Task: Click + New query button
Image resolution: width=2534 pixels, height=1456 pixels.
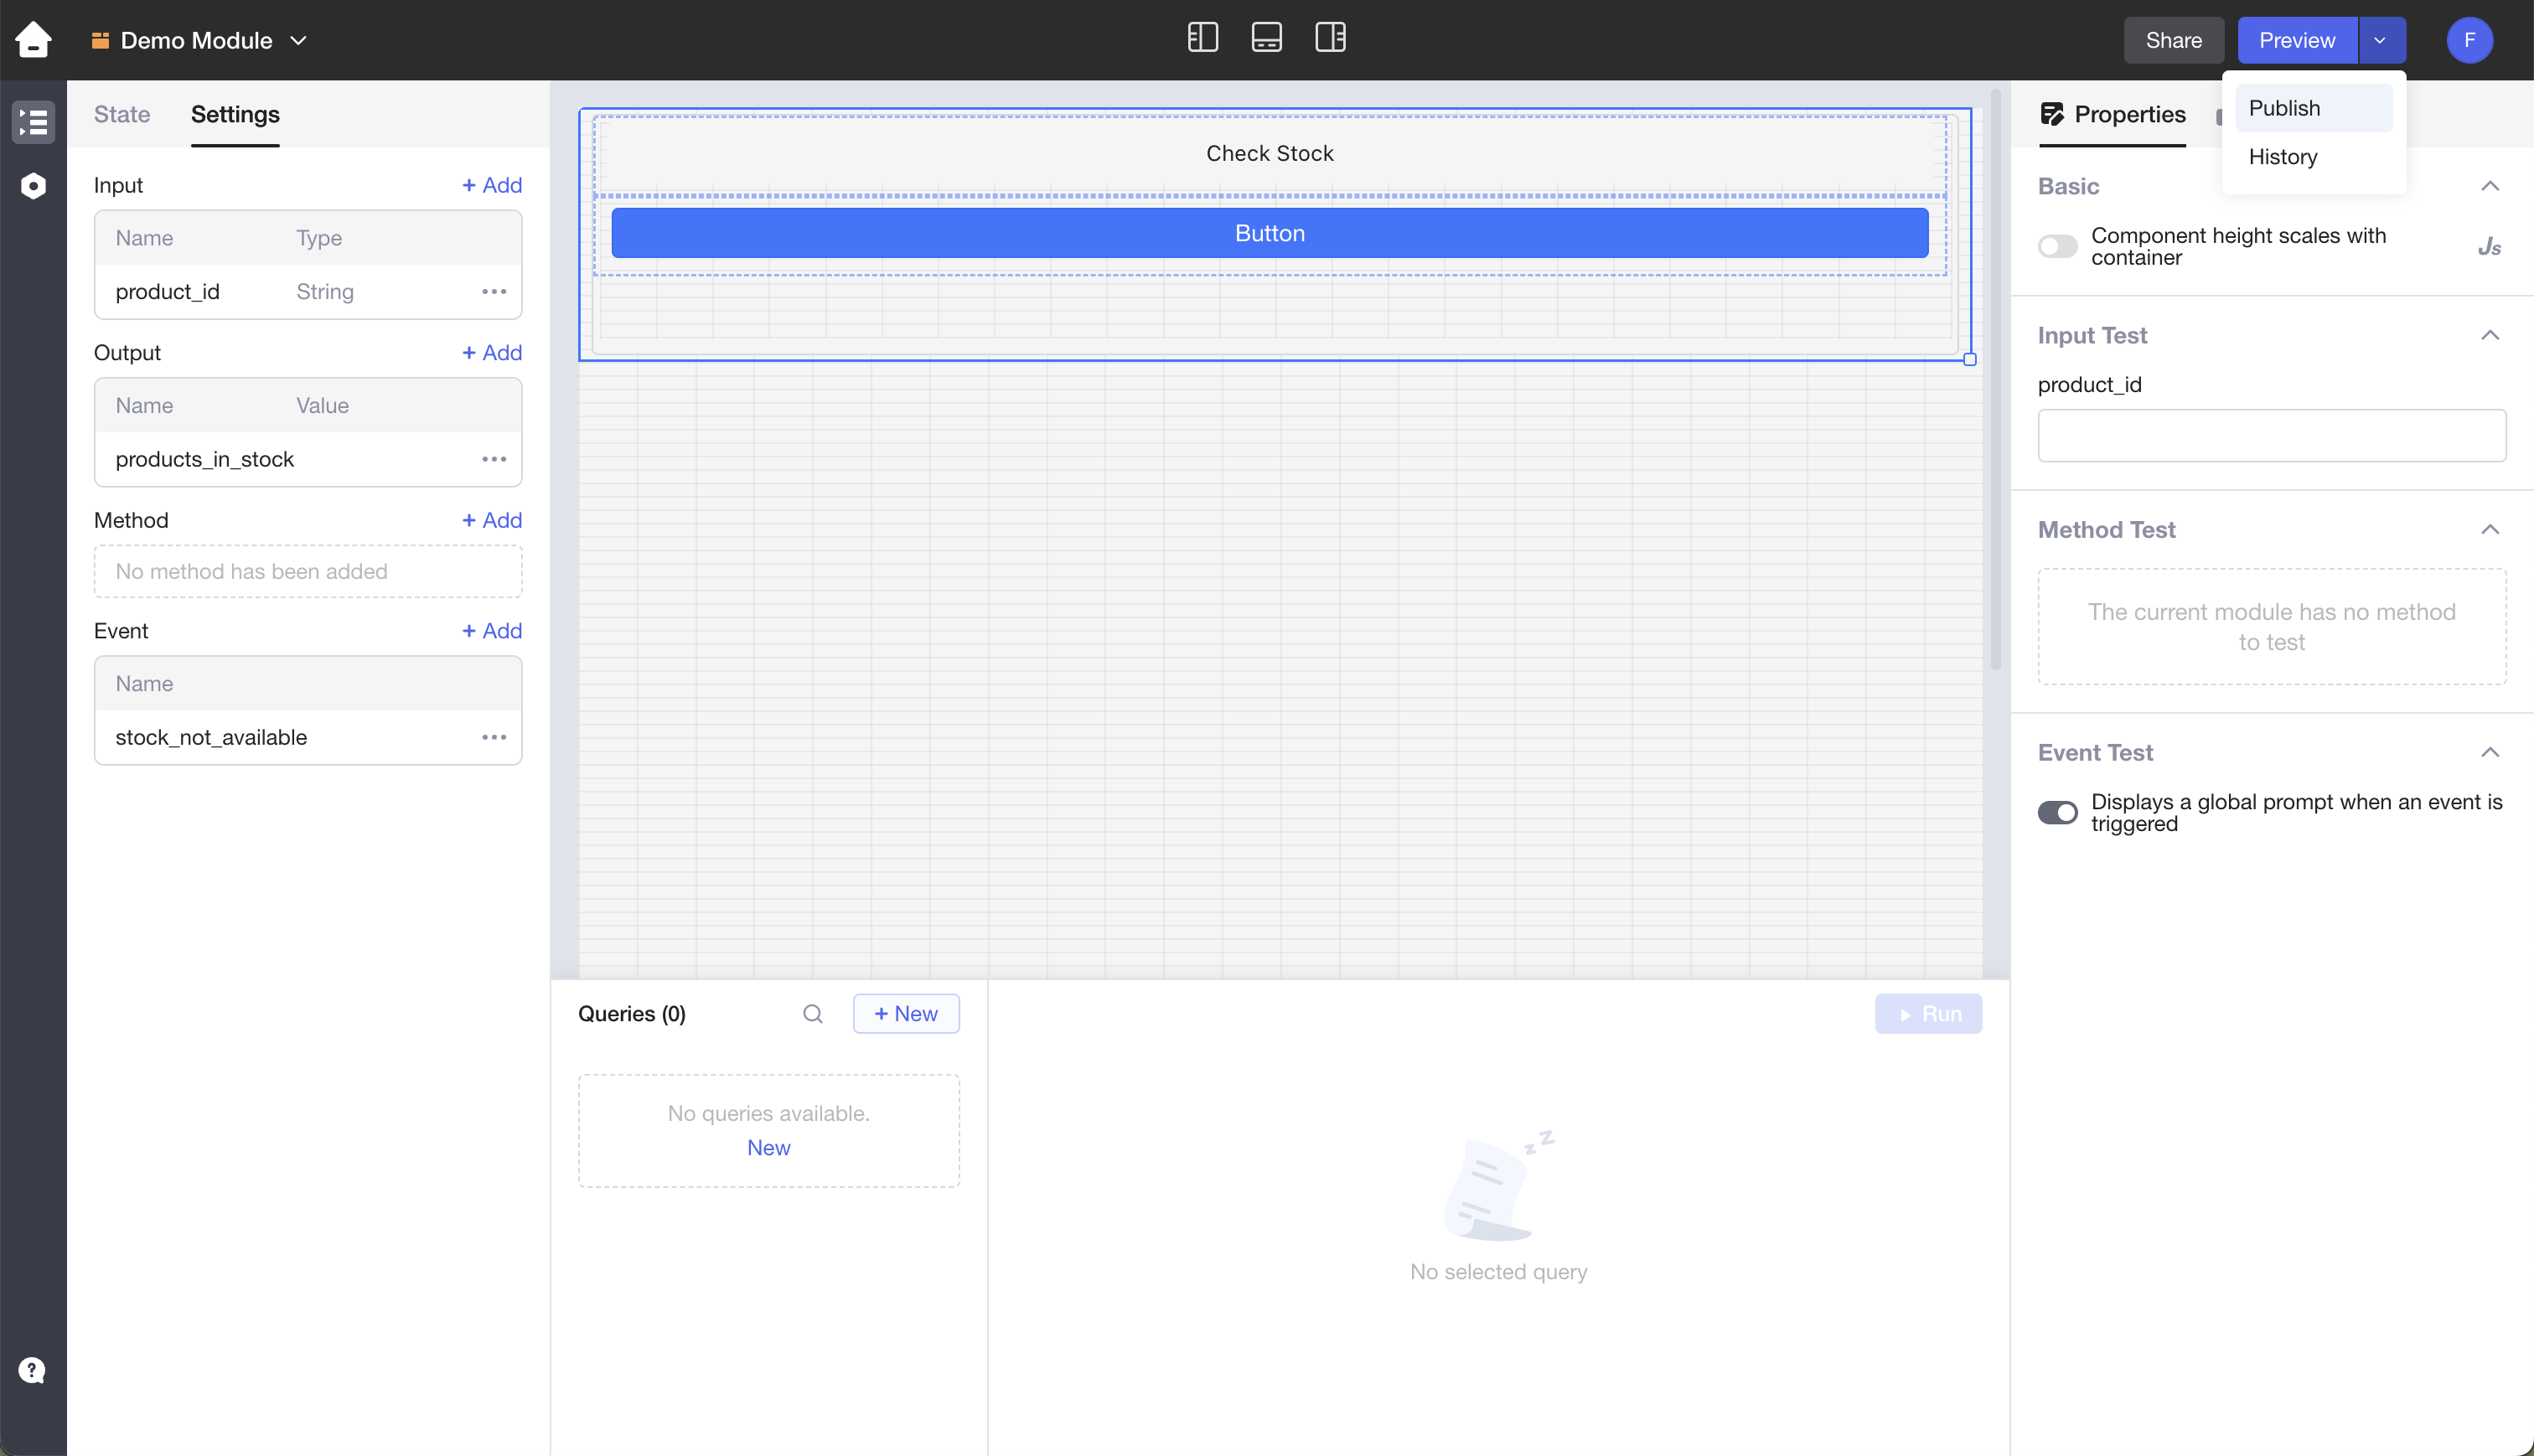Action: [905, 1014]
